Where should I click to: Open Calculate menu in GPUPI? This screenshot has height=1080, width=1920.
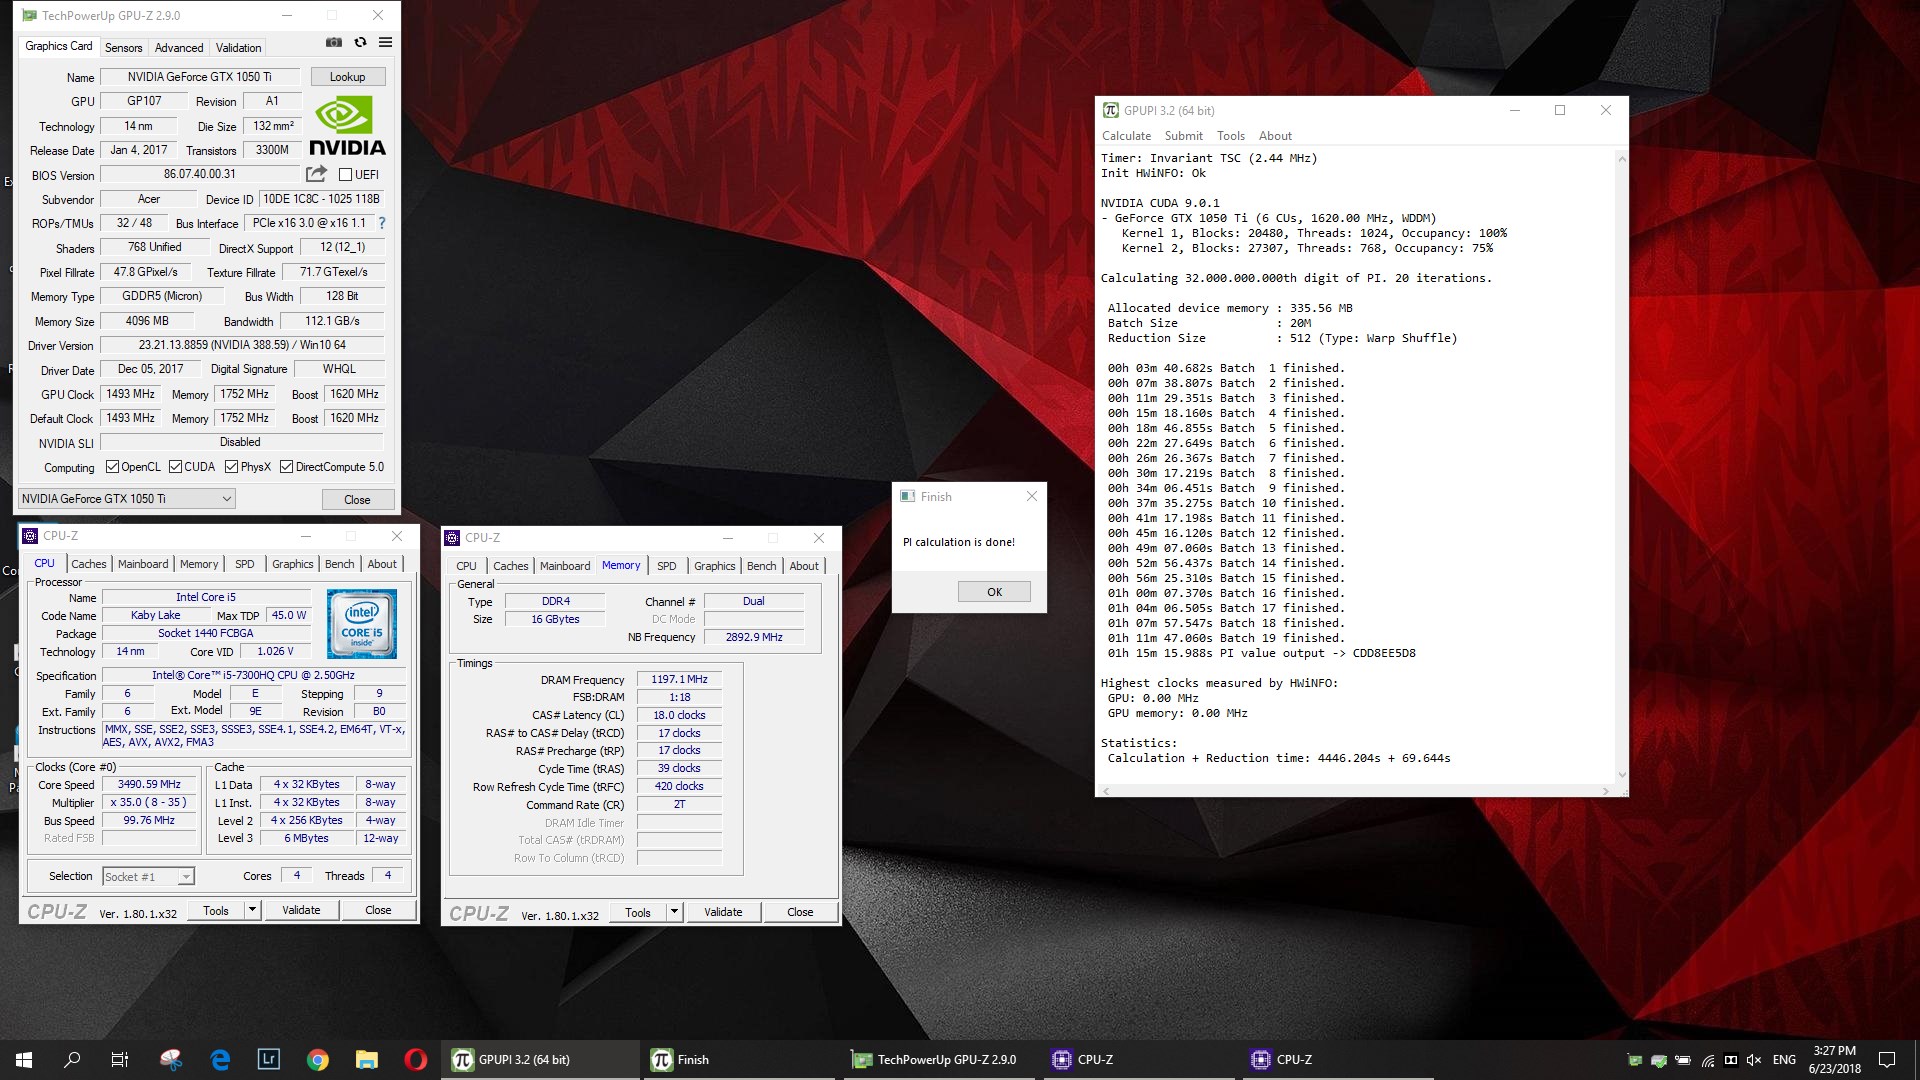1126,136
